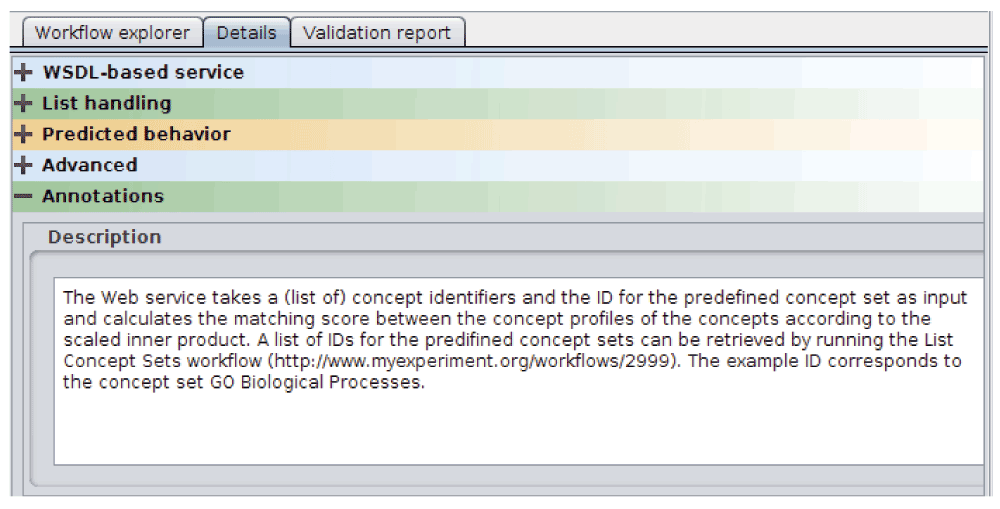This screenshot has width=1000, height=509.
Task: Expand Predicted behavior using its plus icon
Action: (x=23, y=135)
